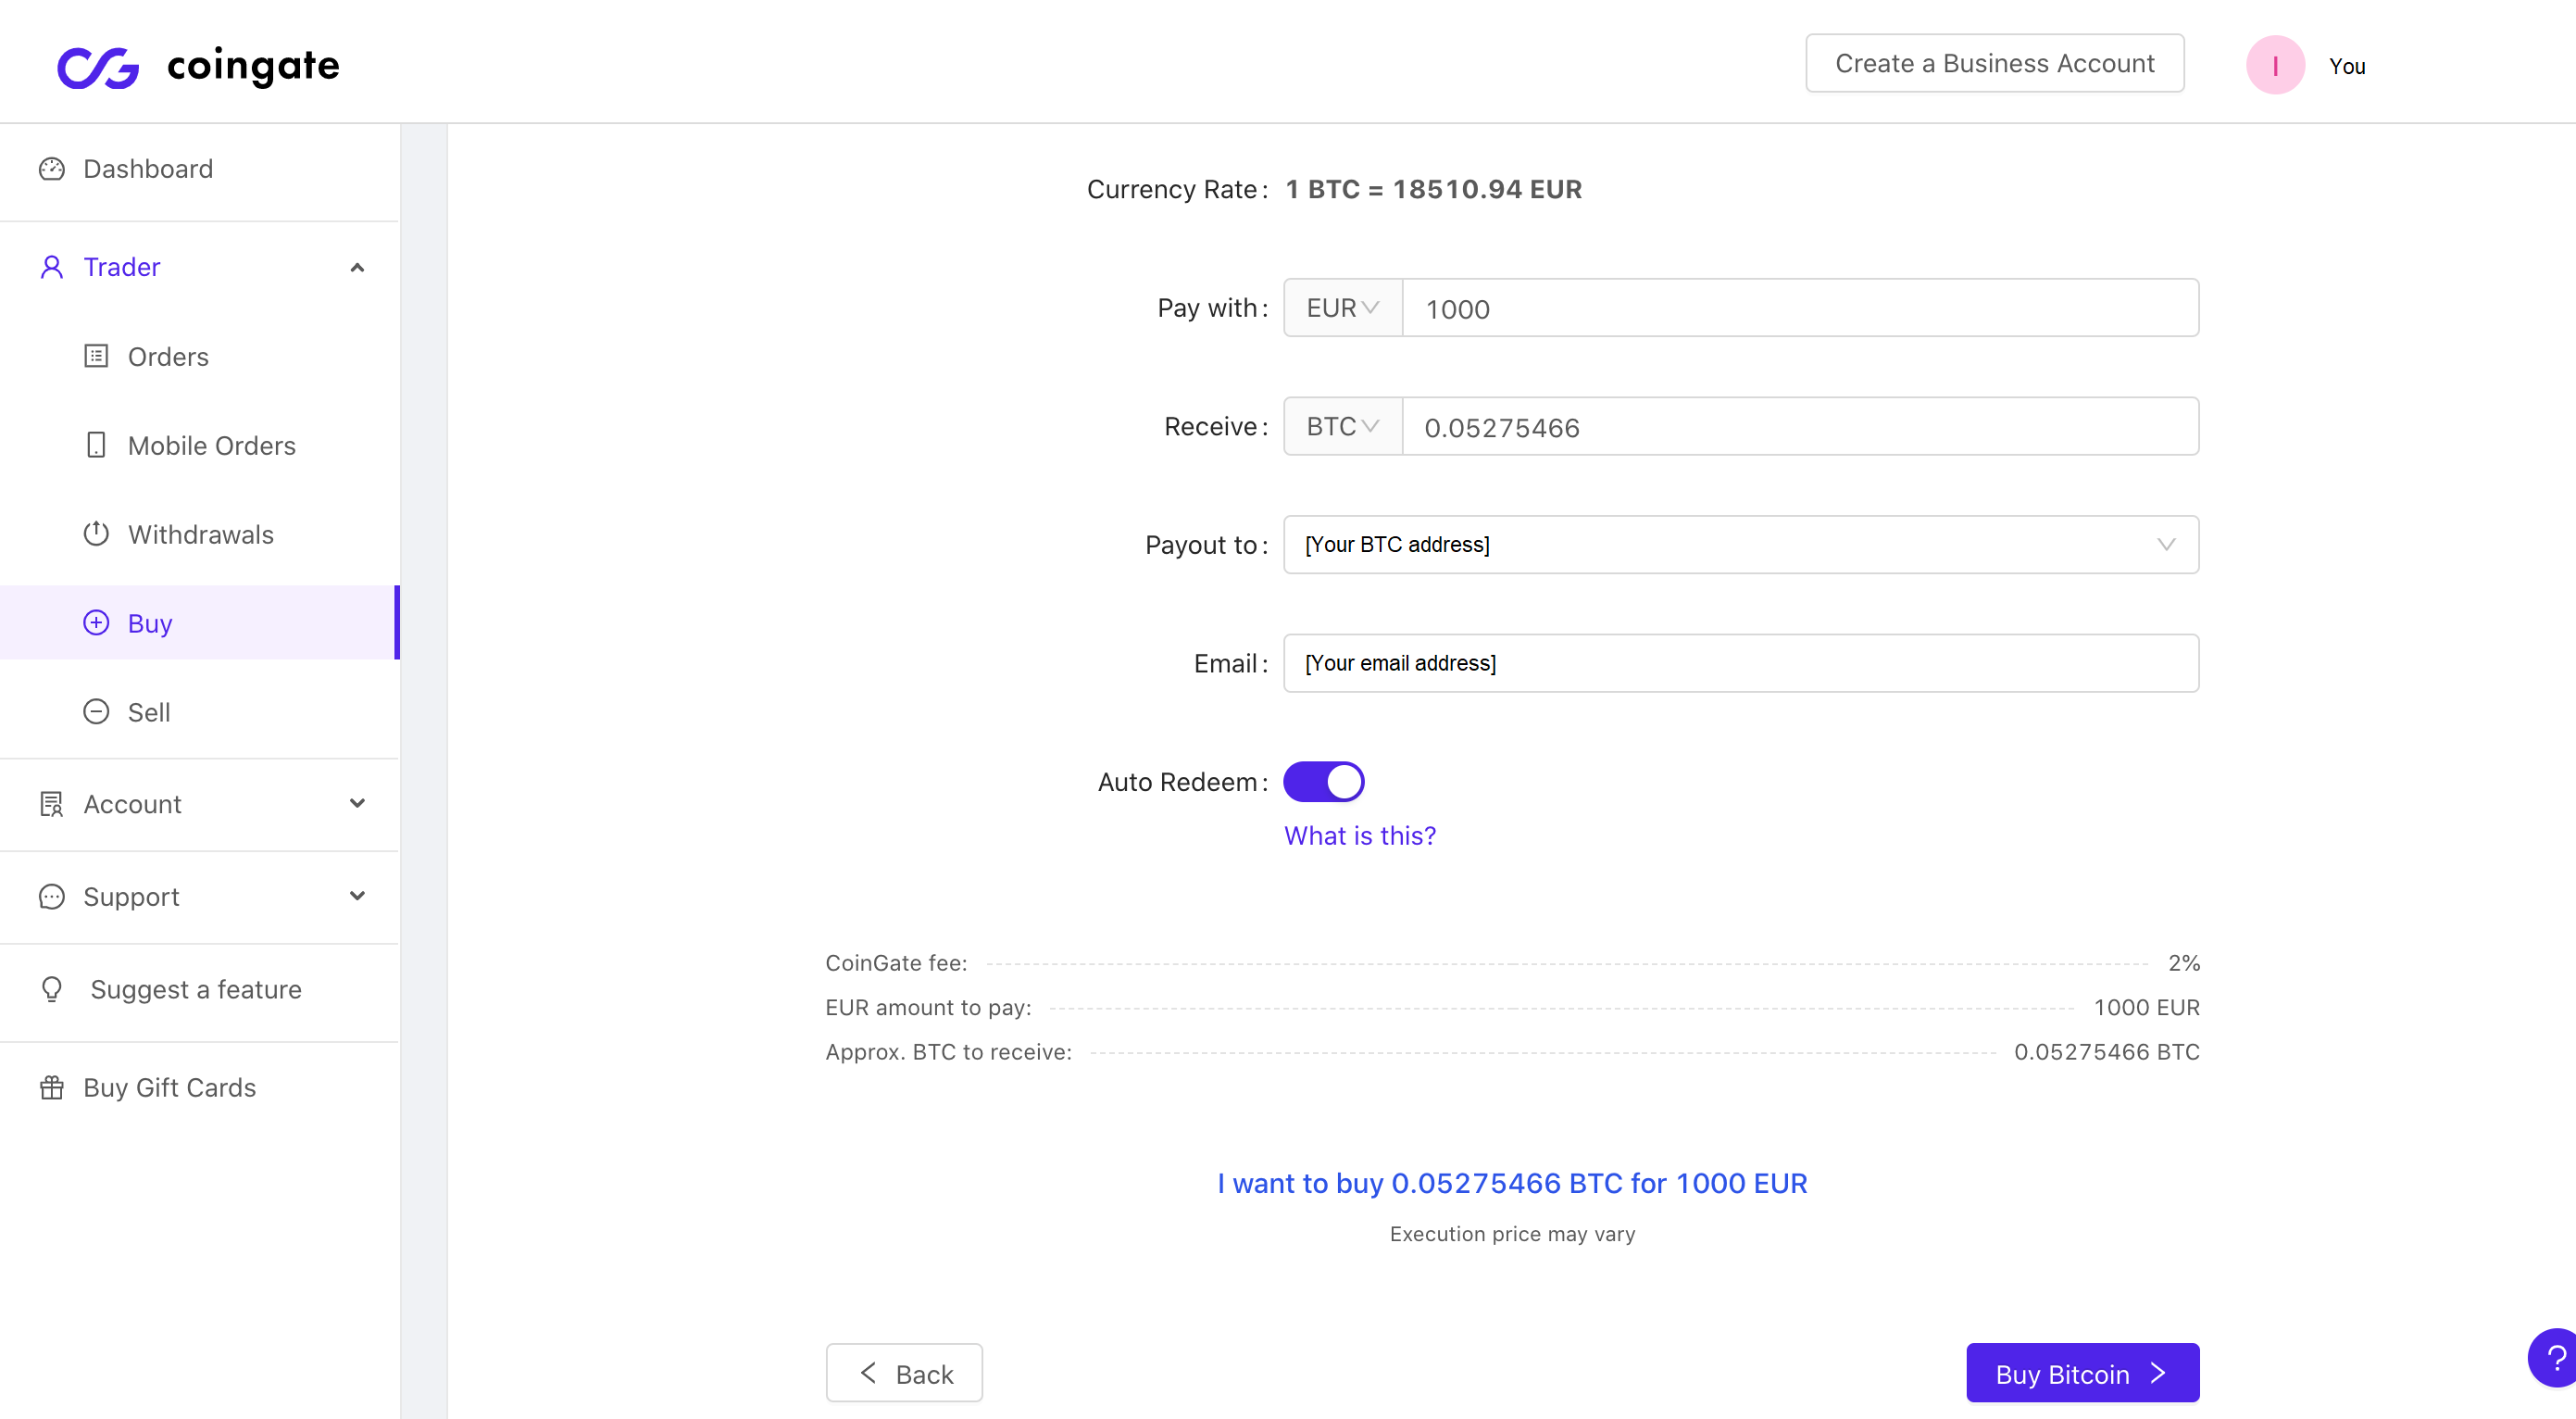The image size is (2576, 1419).
Task: Click the Trader sidebar icon
Action: click(x=51, y=266)
